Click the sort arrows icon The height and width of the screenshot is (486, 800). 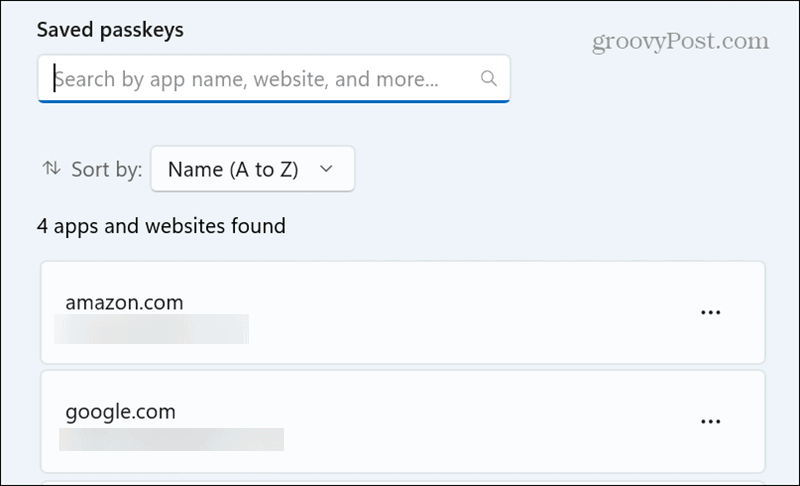pyautogui.click(x=51, y=169)
